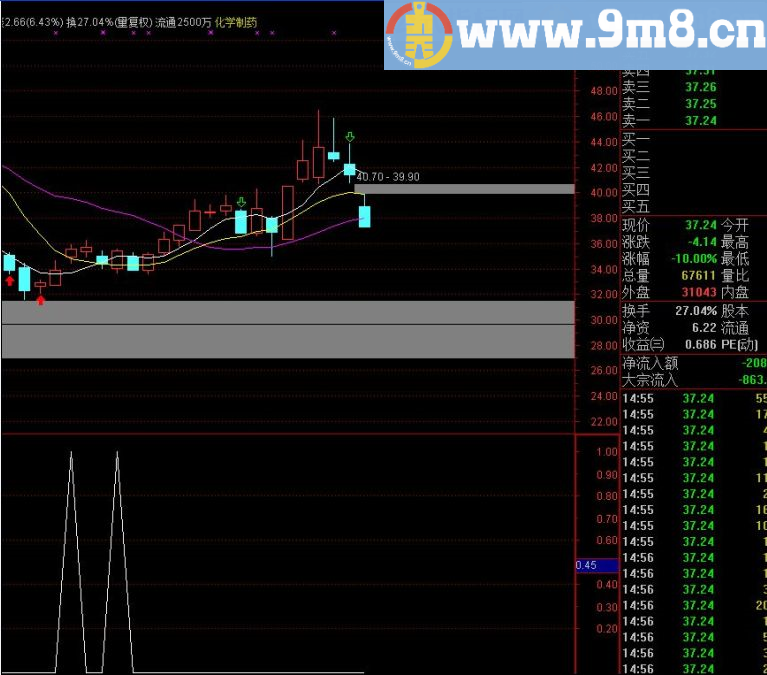767x675 pixels.
Task: Click the 换手 27.04% turnover field
Action: [x=670, y=311]
